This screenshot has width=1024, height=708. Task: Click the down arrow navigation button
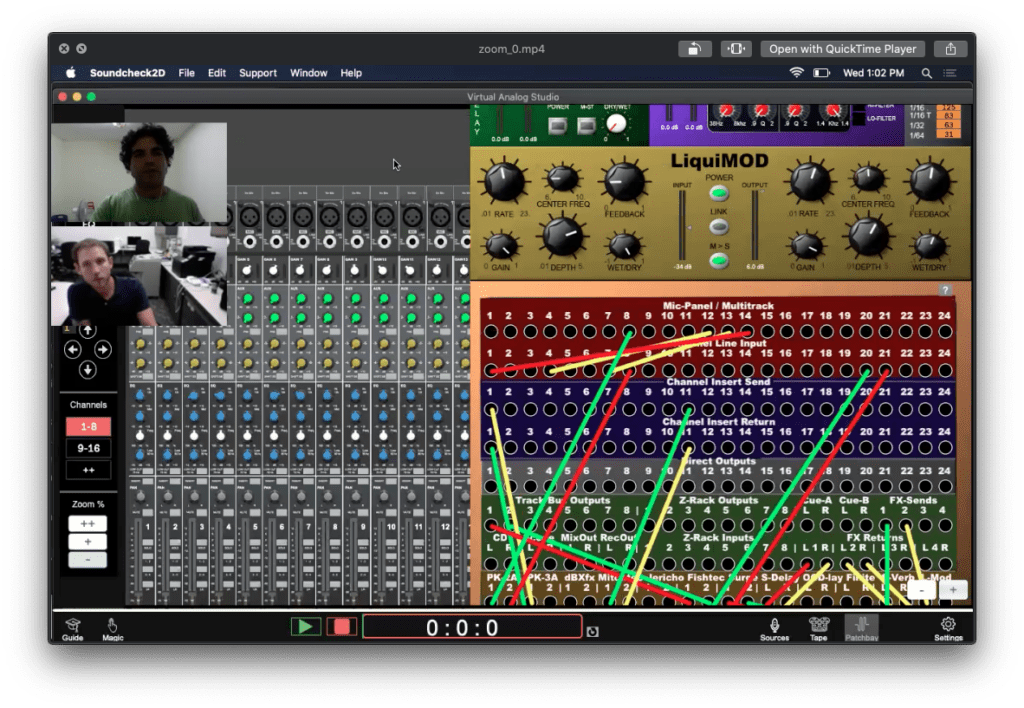(x=88, y=370)
